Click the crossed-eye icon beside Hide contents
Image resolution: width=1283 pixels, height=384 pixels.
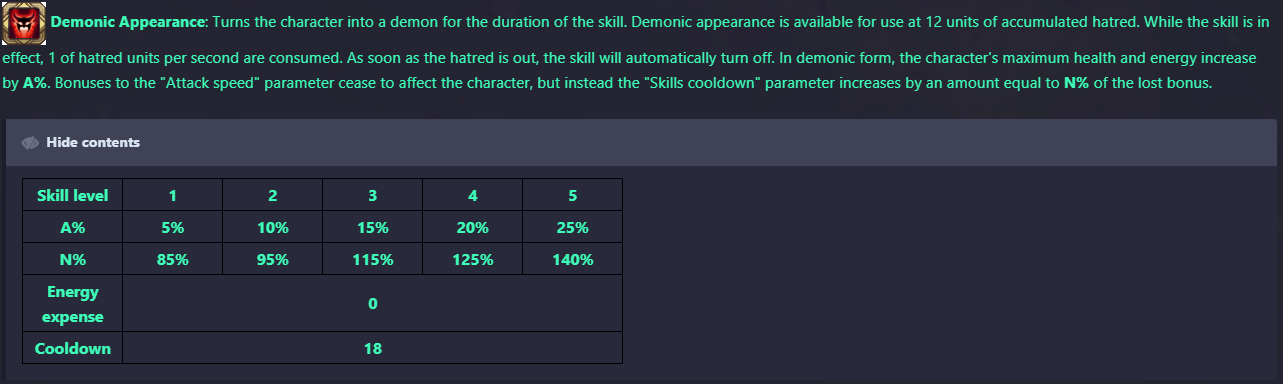[30, 143]
